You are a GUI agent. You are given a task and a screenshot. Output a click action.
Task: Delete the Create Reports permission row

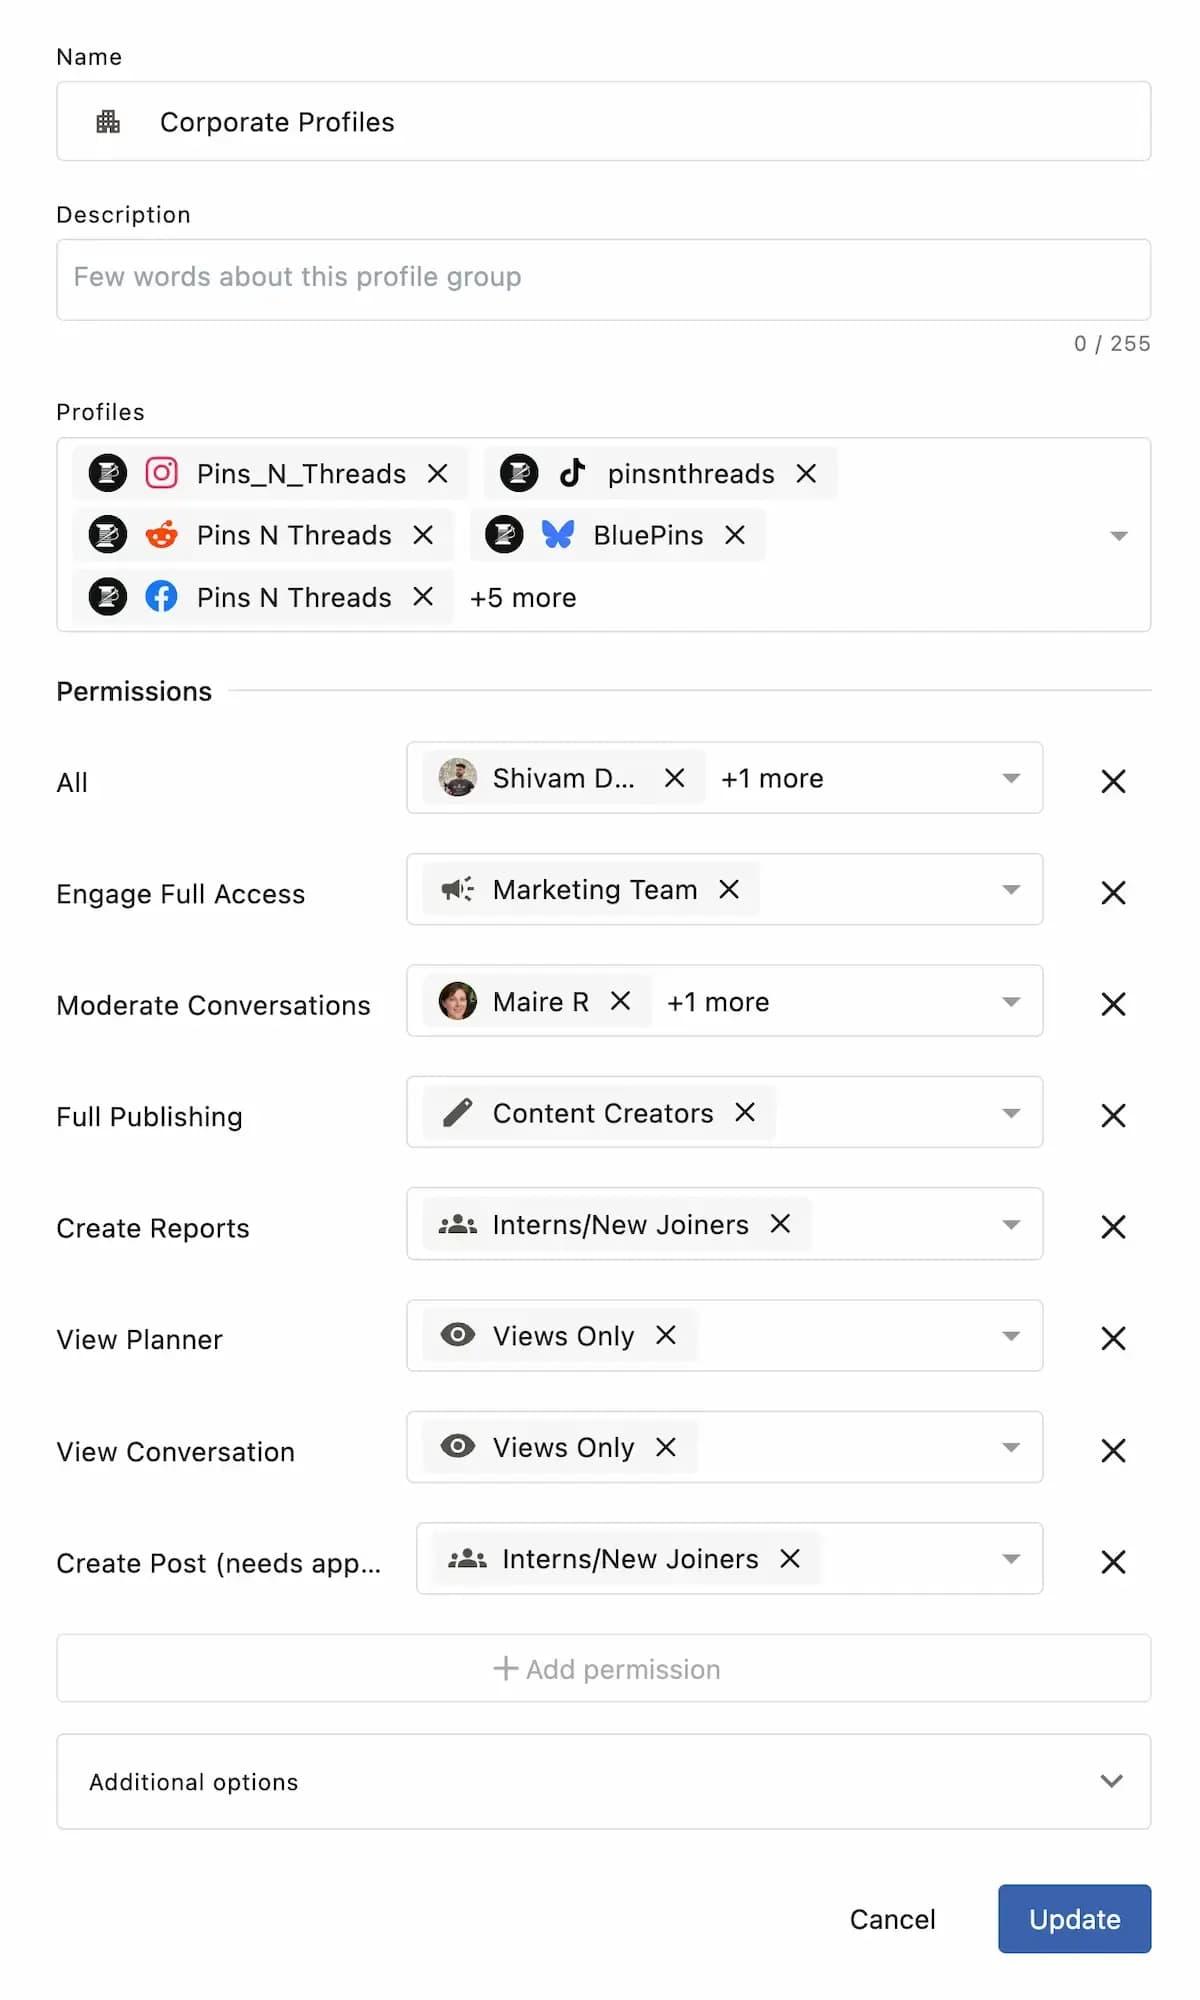1113,1227
